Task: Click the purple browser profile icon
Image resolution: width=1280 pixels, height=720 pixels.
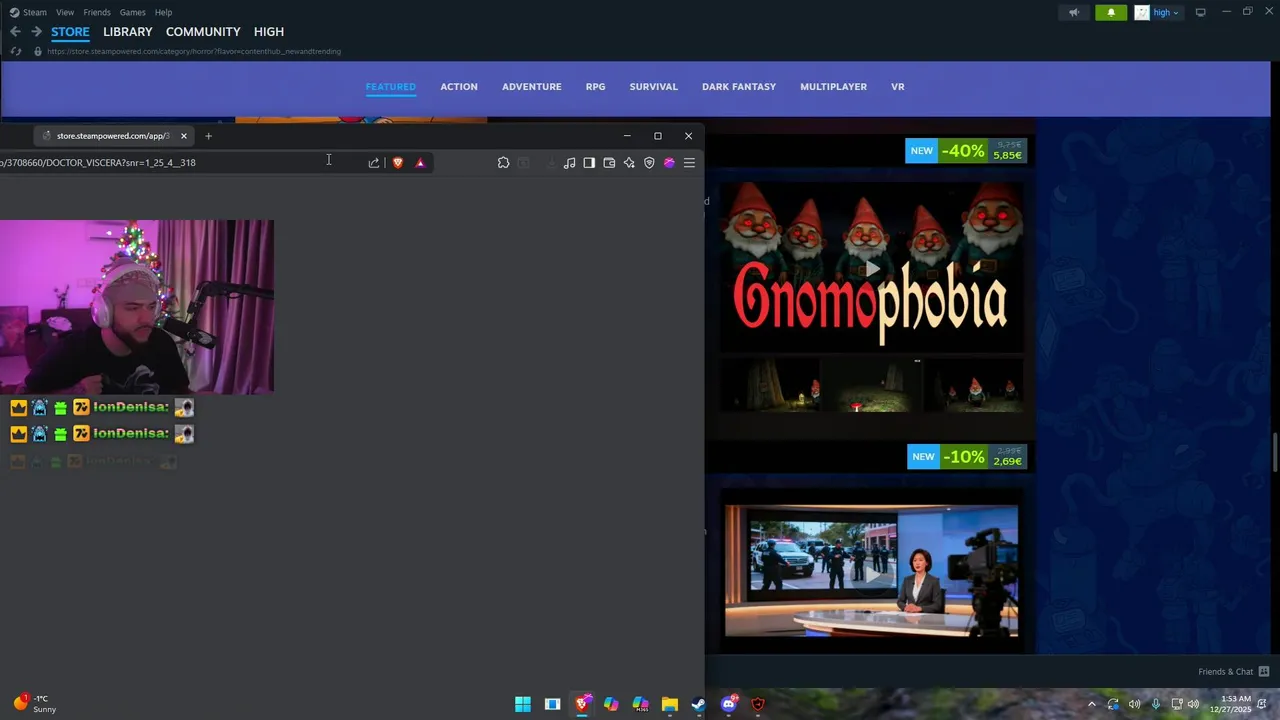Action: 669,163
